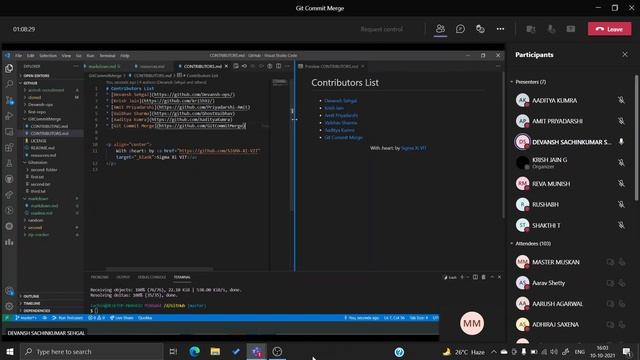Viewport: 640px width, 360px height.
Task: Toggle the mic icon for Aarav Shetty
Action: coord(622,283)
